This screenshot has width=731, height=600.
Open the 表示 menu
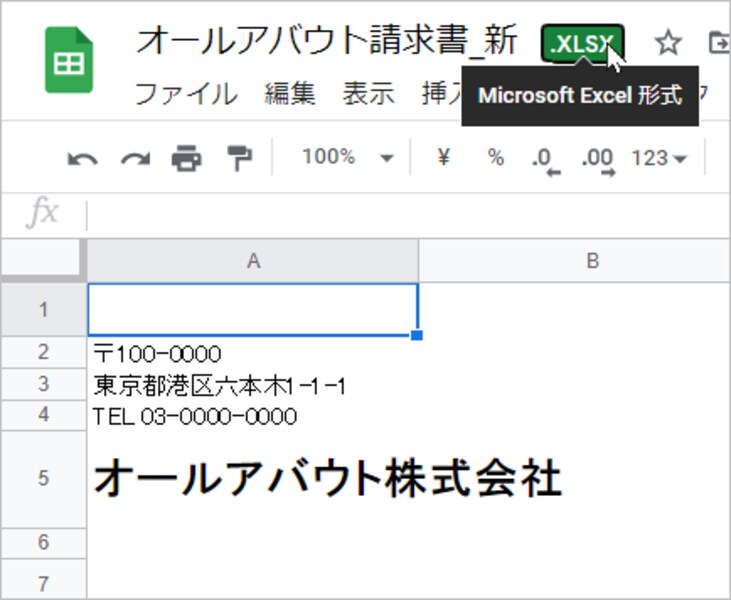tap(368, 93)
